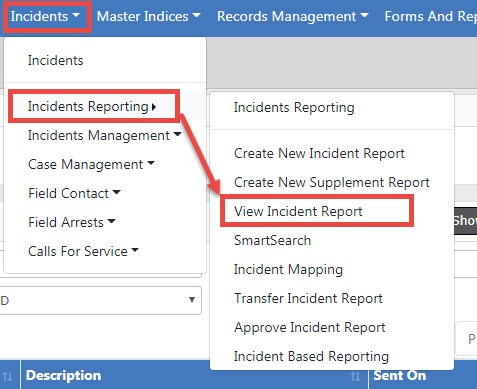Select View Incident Report
The height and width of the screenshot is (389, 477).
point(298,211)
